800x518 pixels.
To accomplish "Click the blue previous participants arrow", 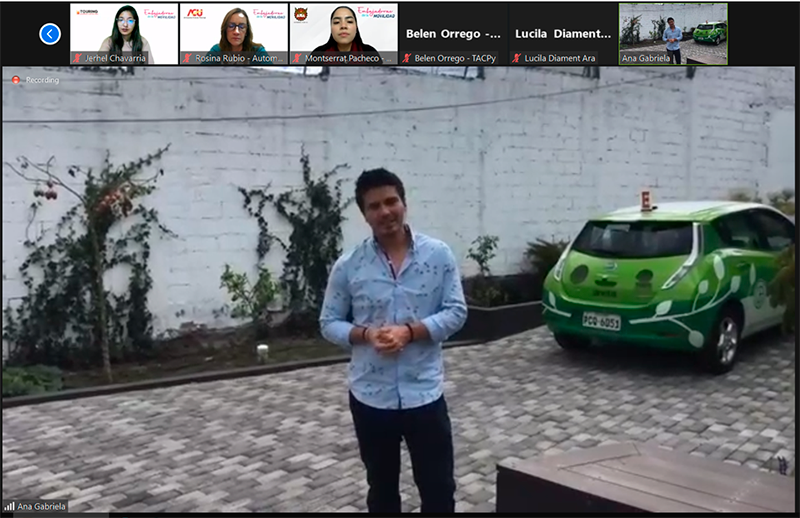I will pos(50,34).
